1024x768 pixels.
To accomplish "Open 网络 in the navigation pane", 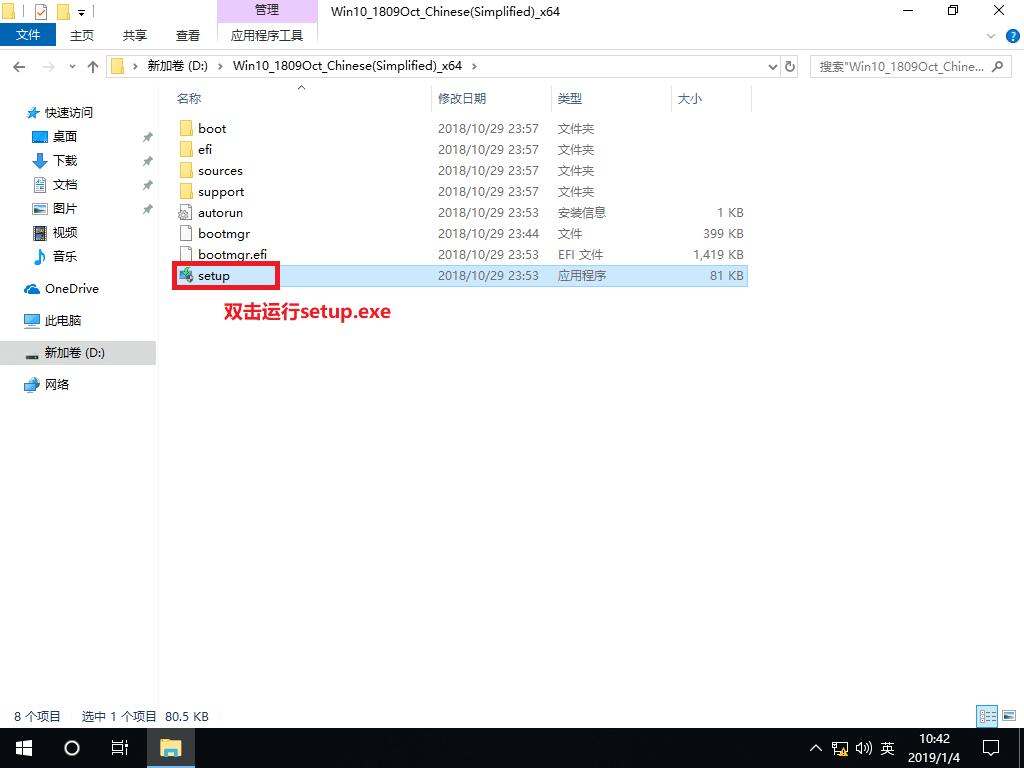I will tap(56, 385).
